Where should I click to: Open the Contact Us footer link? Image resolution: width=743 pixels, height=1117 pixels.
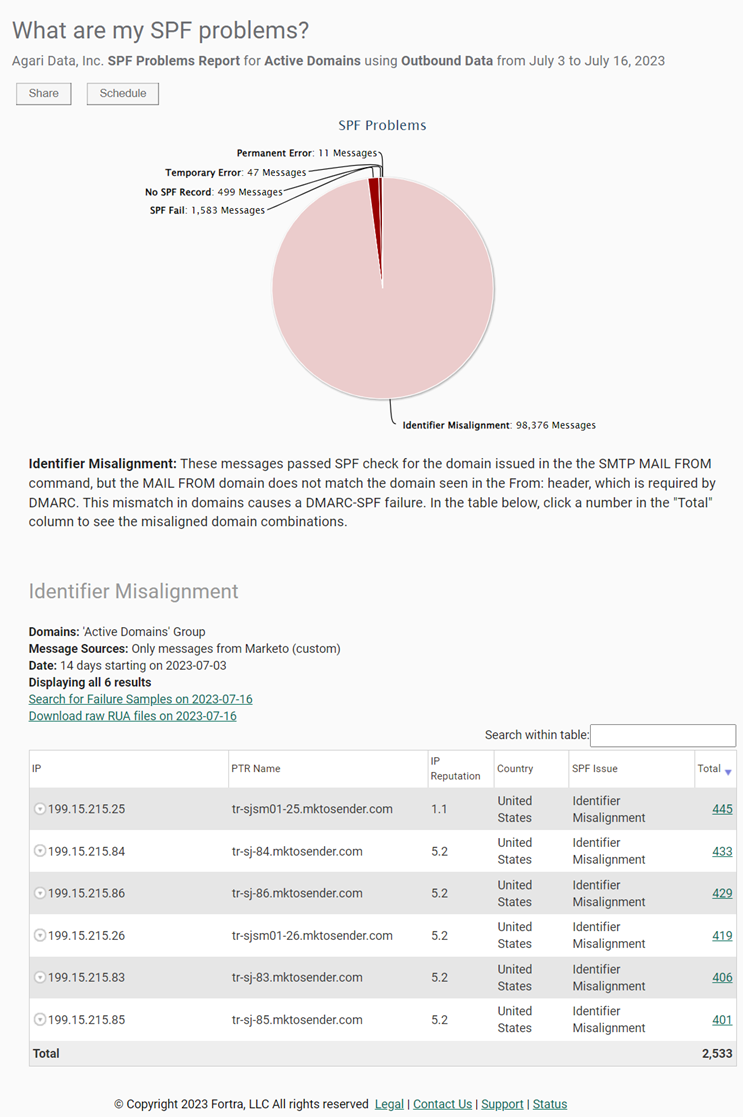[x=442, y=1103]
